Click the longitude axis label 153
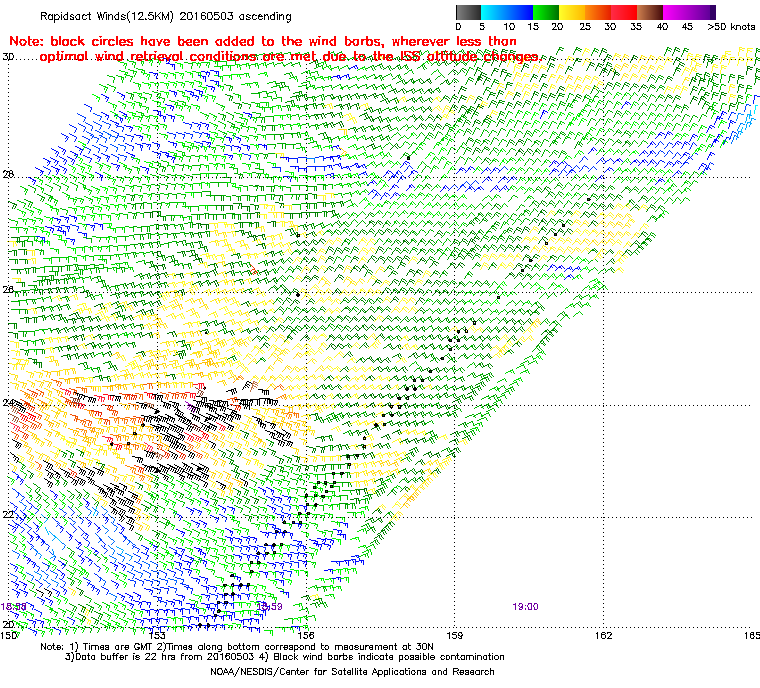The image size is (760, 688). (x=157, y=636)
